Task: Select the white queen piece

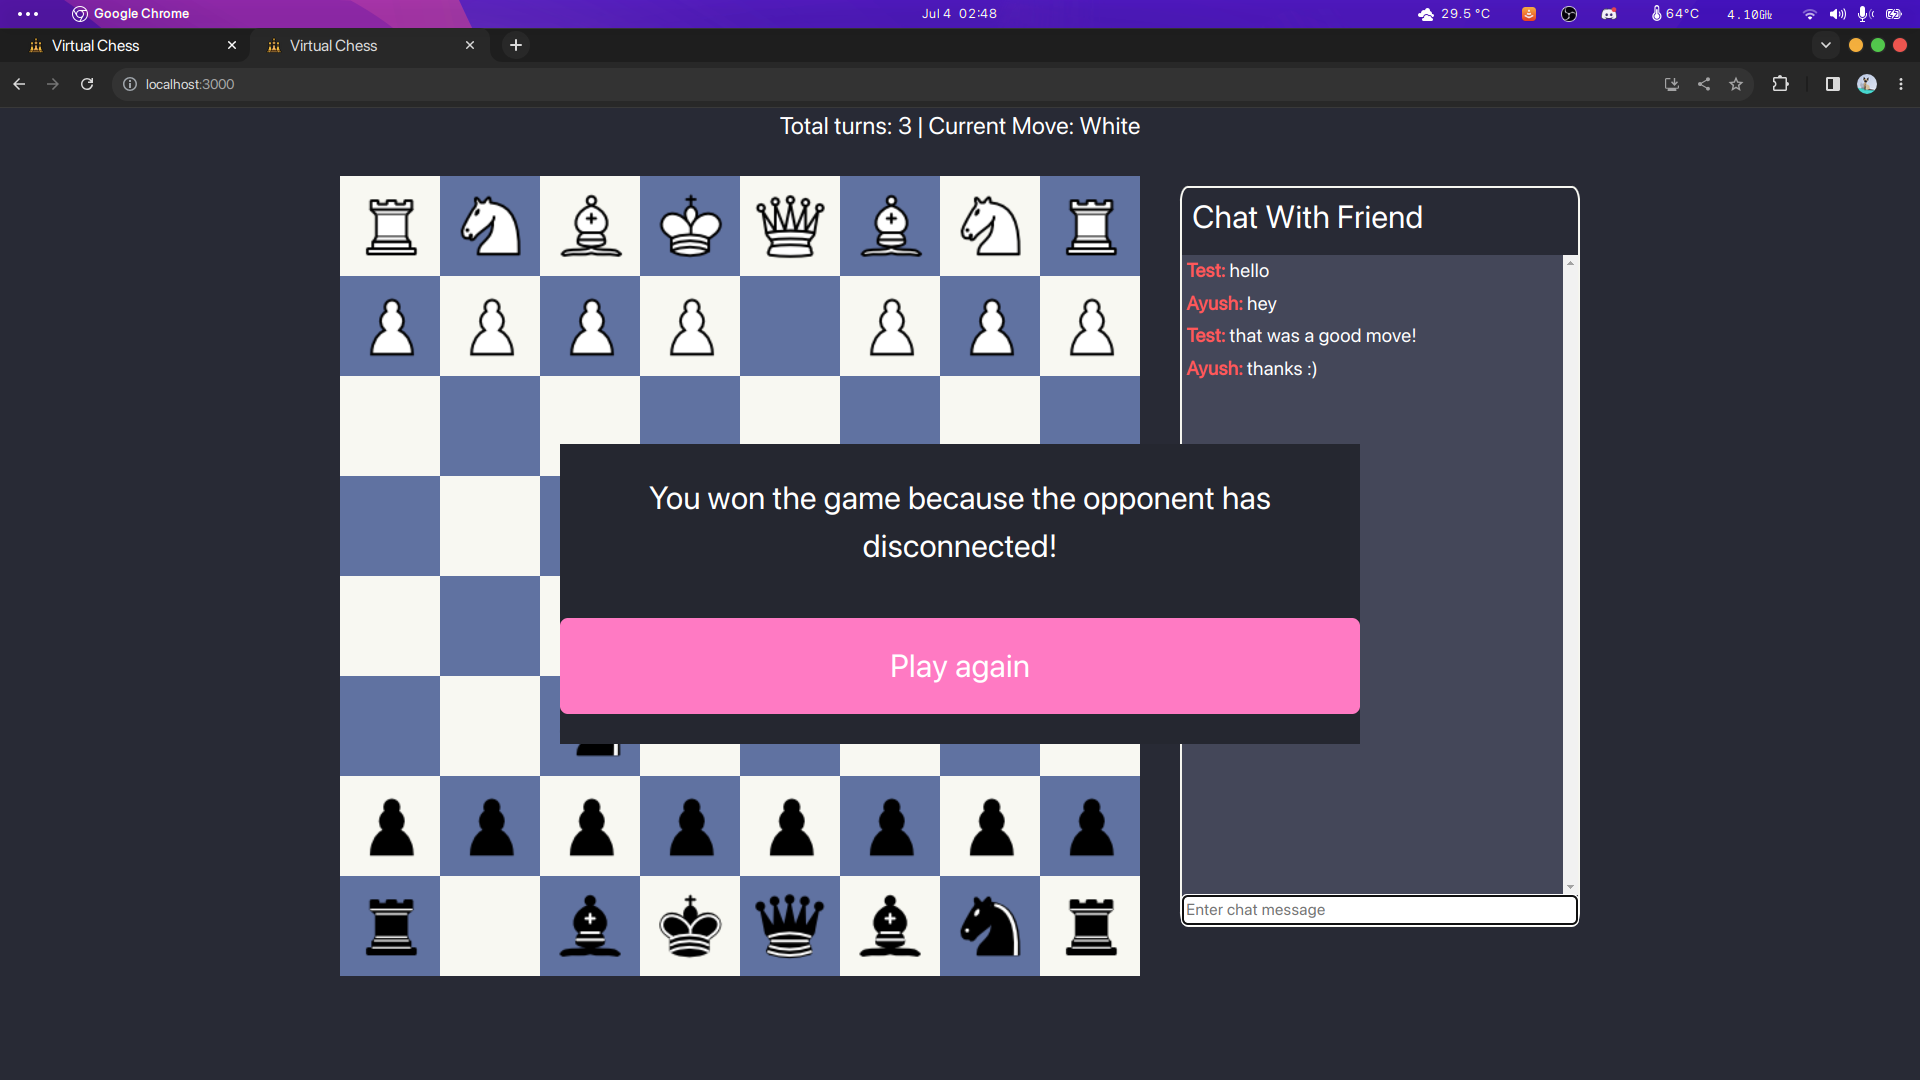Action: tap(790, 225)
